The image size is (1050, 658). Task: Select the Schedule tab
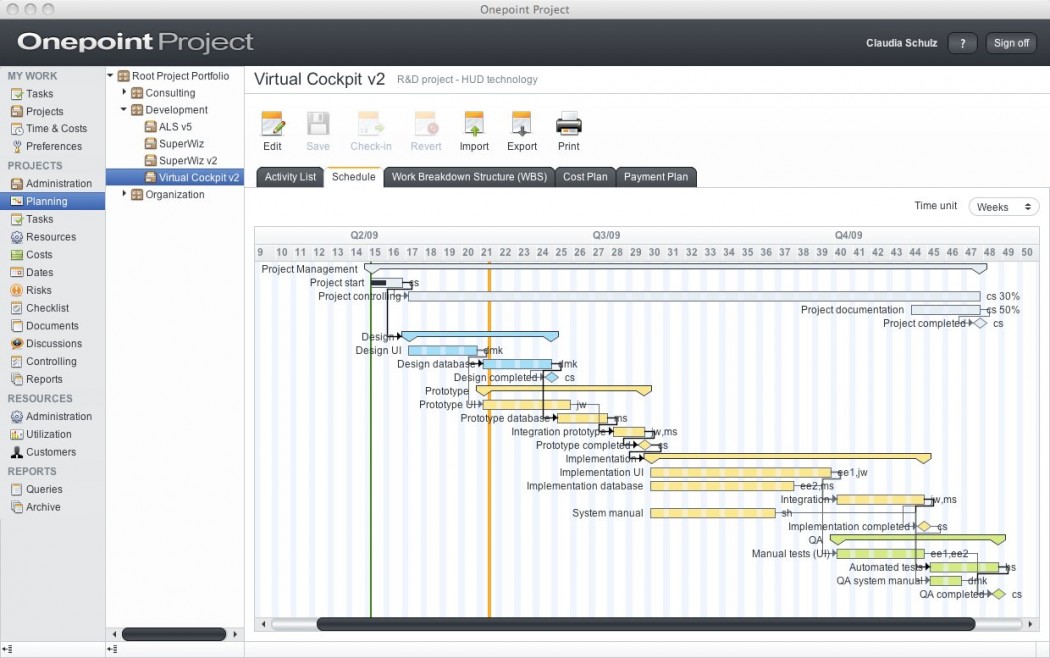point(354,177)
